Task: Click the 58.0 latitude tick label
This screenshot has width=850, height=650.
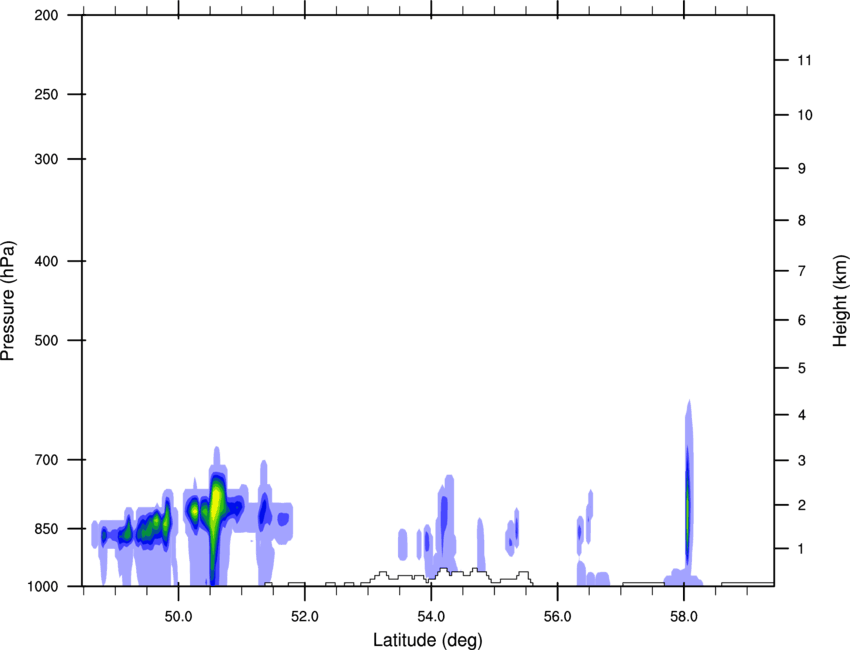Action: coord(684,617)
